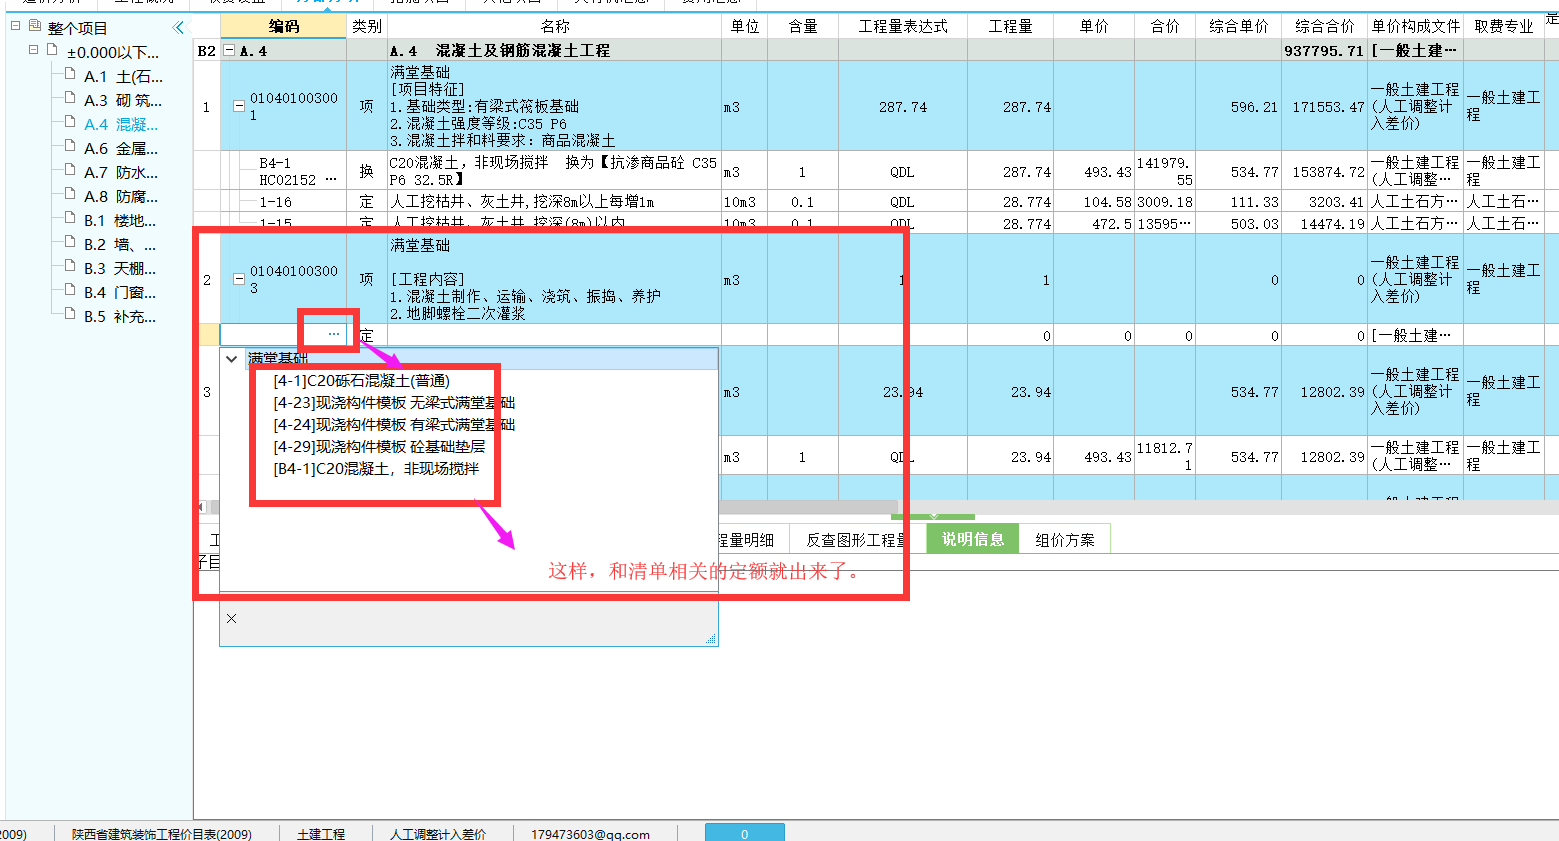1559x841 pixels.
Task: Click the 整个项目 project icon
Action: pyautogui.click(x=35, y=26)
